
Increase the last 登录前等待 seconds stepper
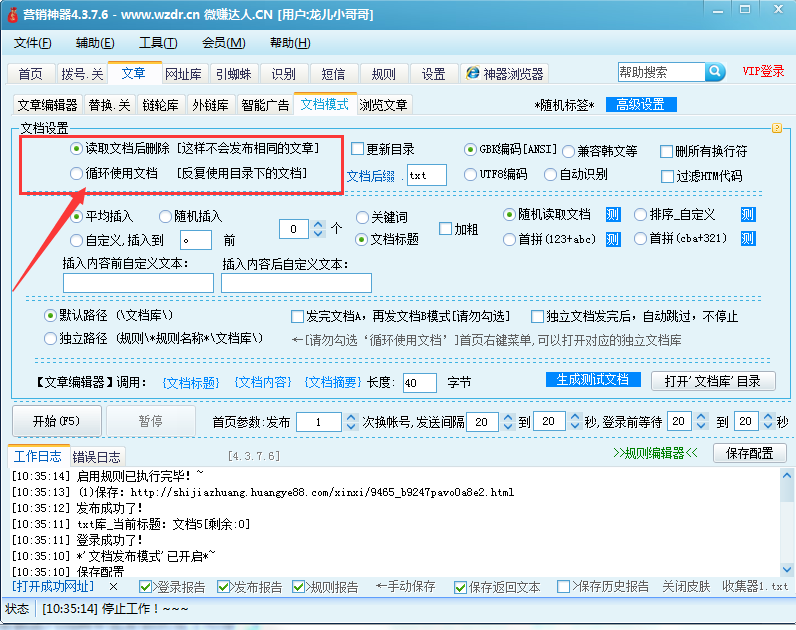pos(768,416)
